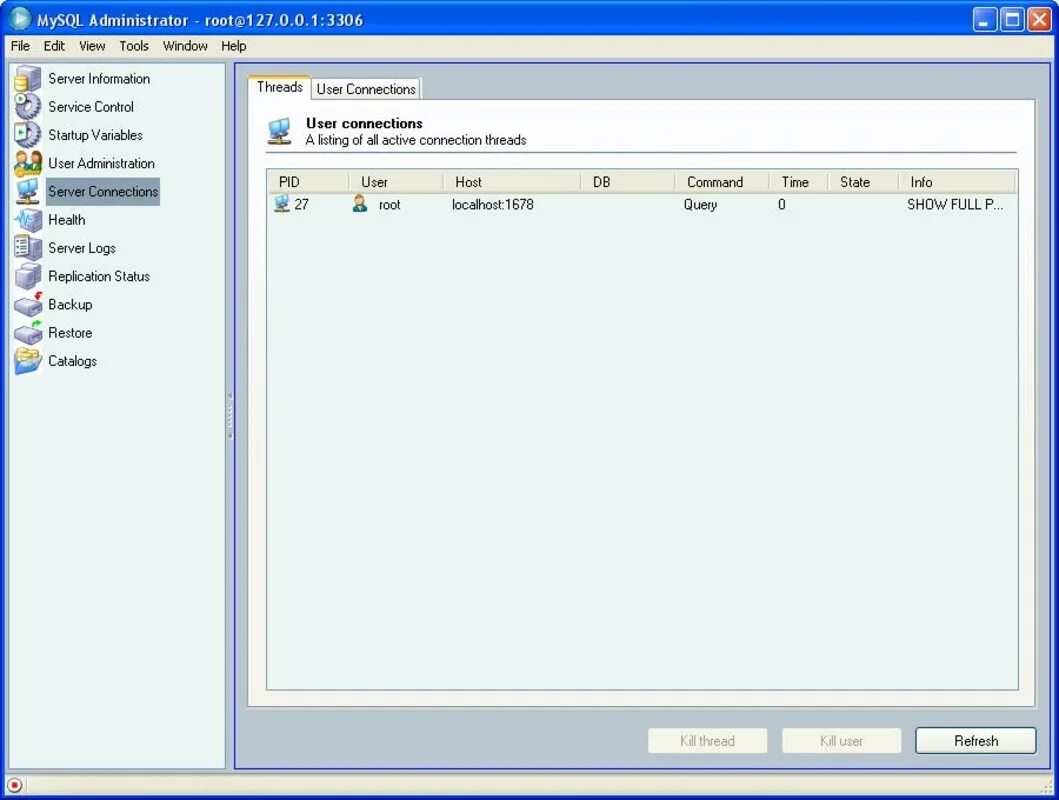Close the MySQL Administrator window
The image size is (1059, 800).
click(1039, 20)
